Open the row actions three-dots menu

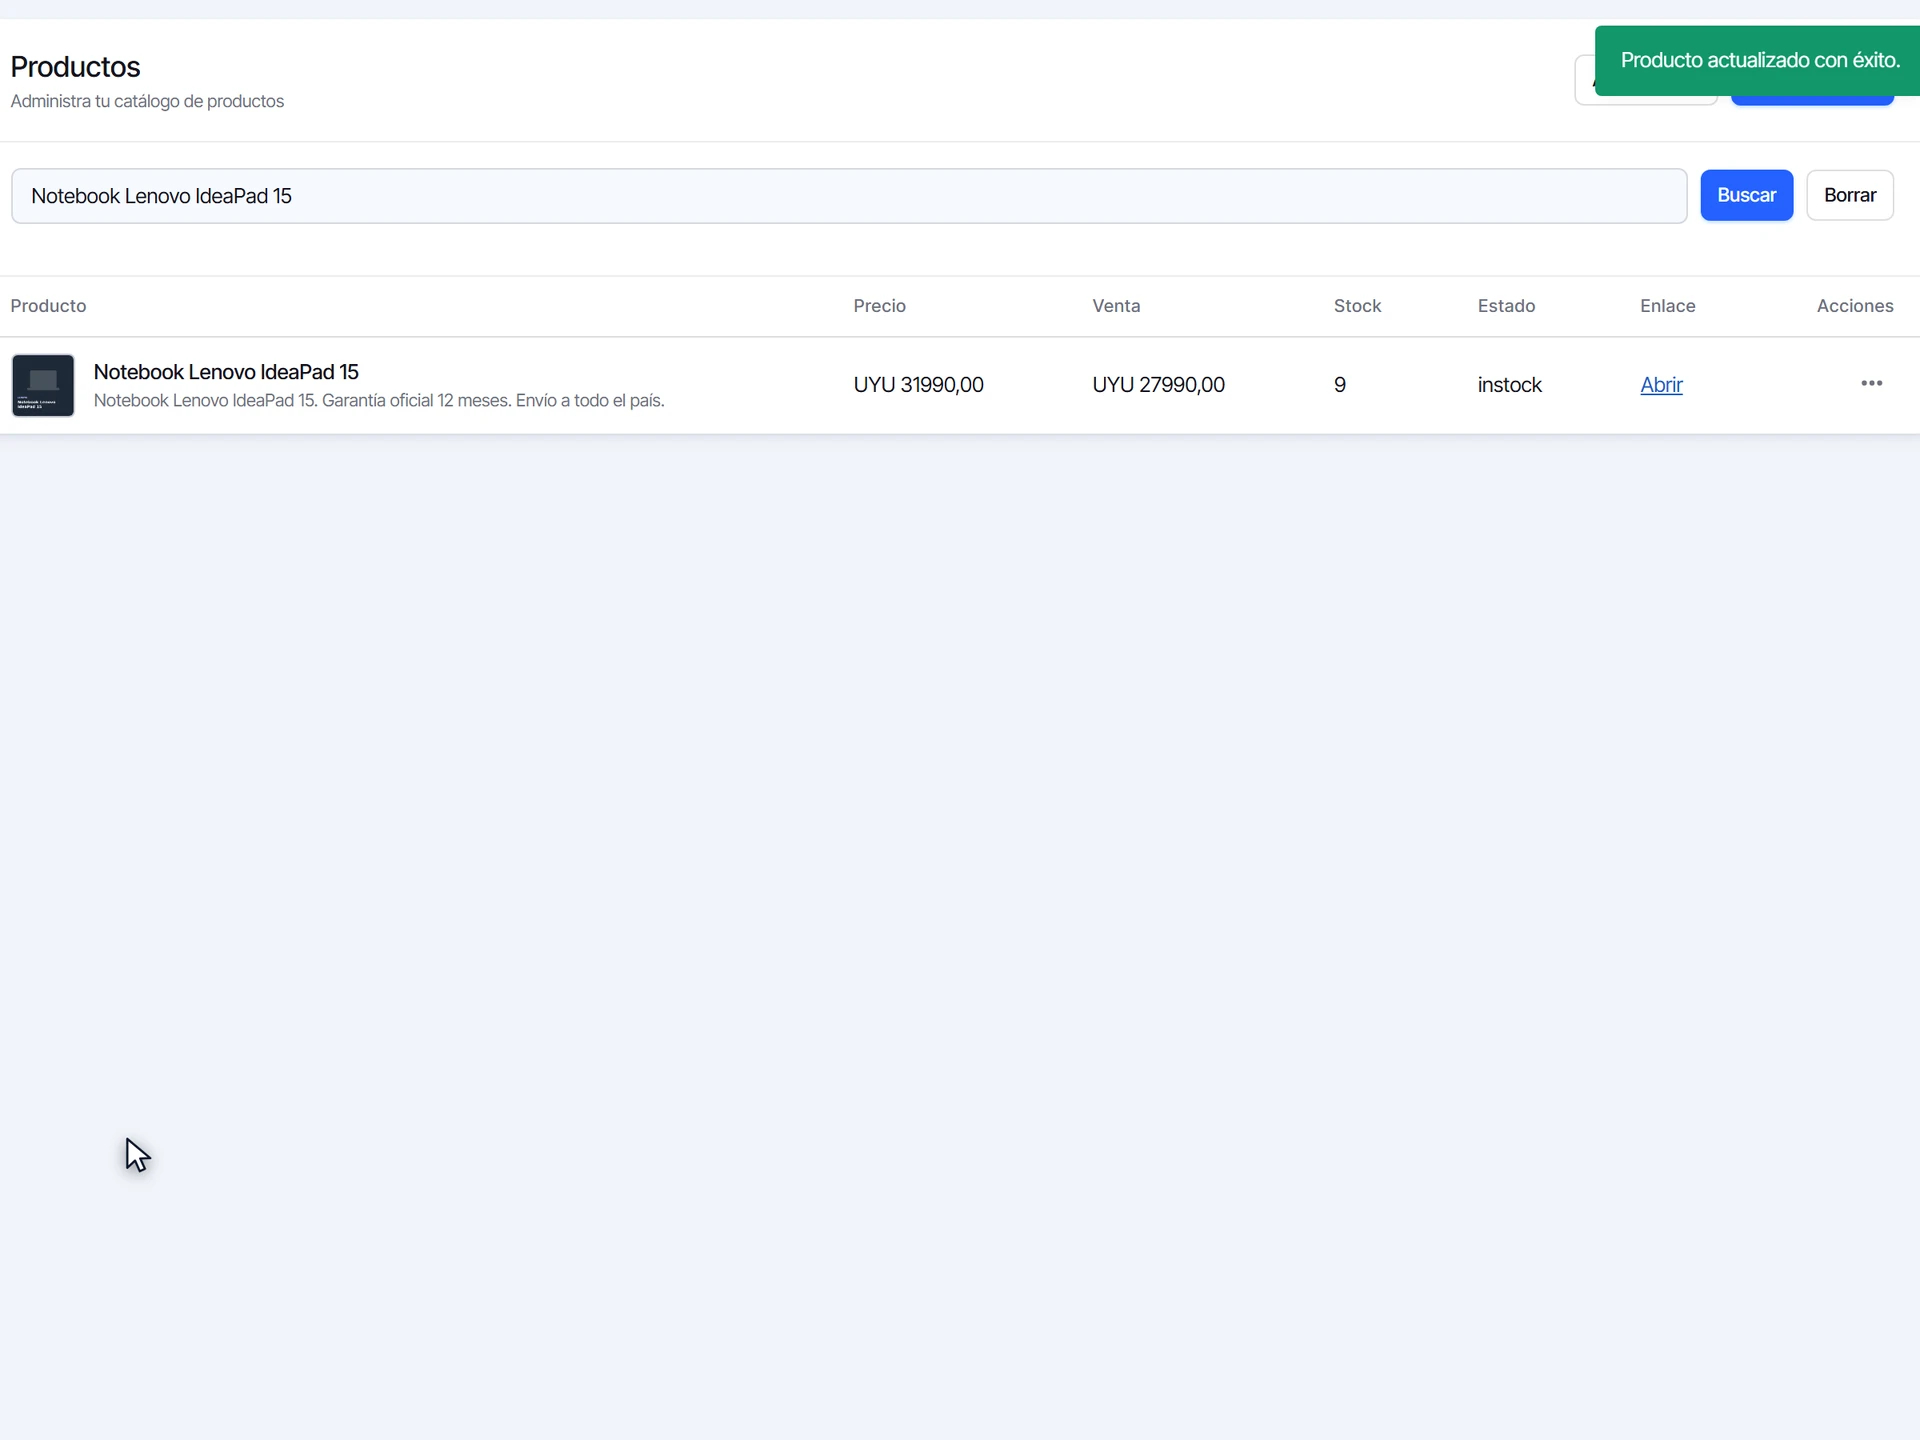pyautogui.click(x=1871, y=384)
